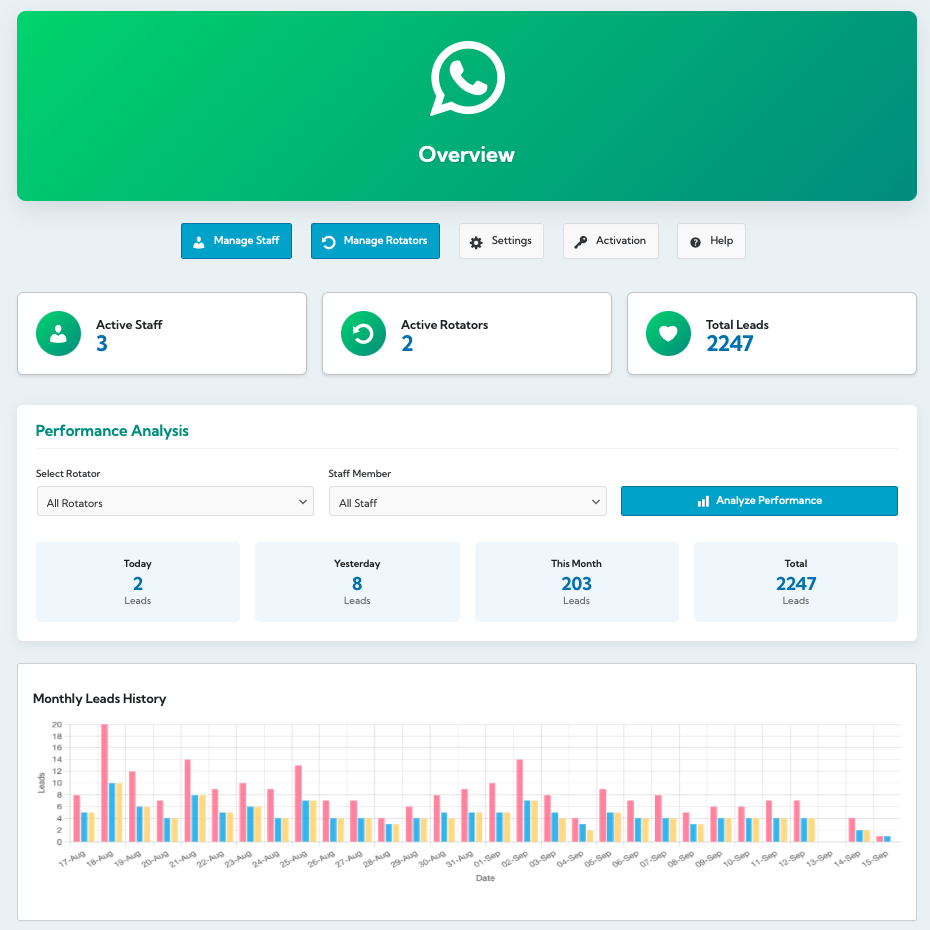Click the Leads y-axis title

tap(42, 783)
